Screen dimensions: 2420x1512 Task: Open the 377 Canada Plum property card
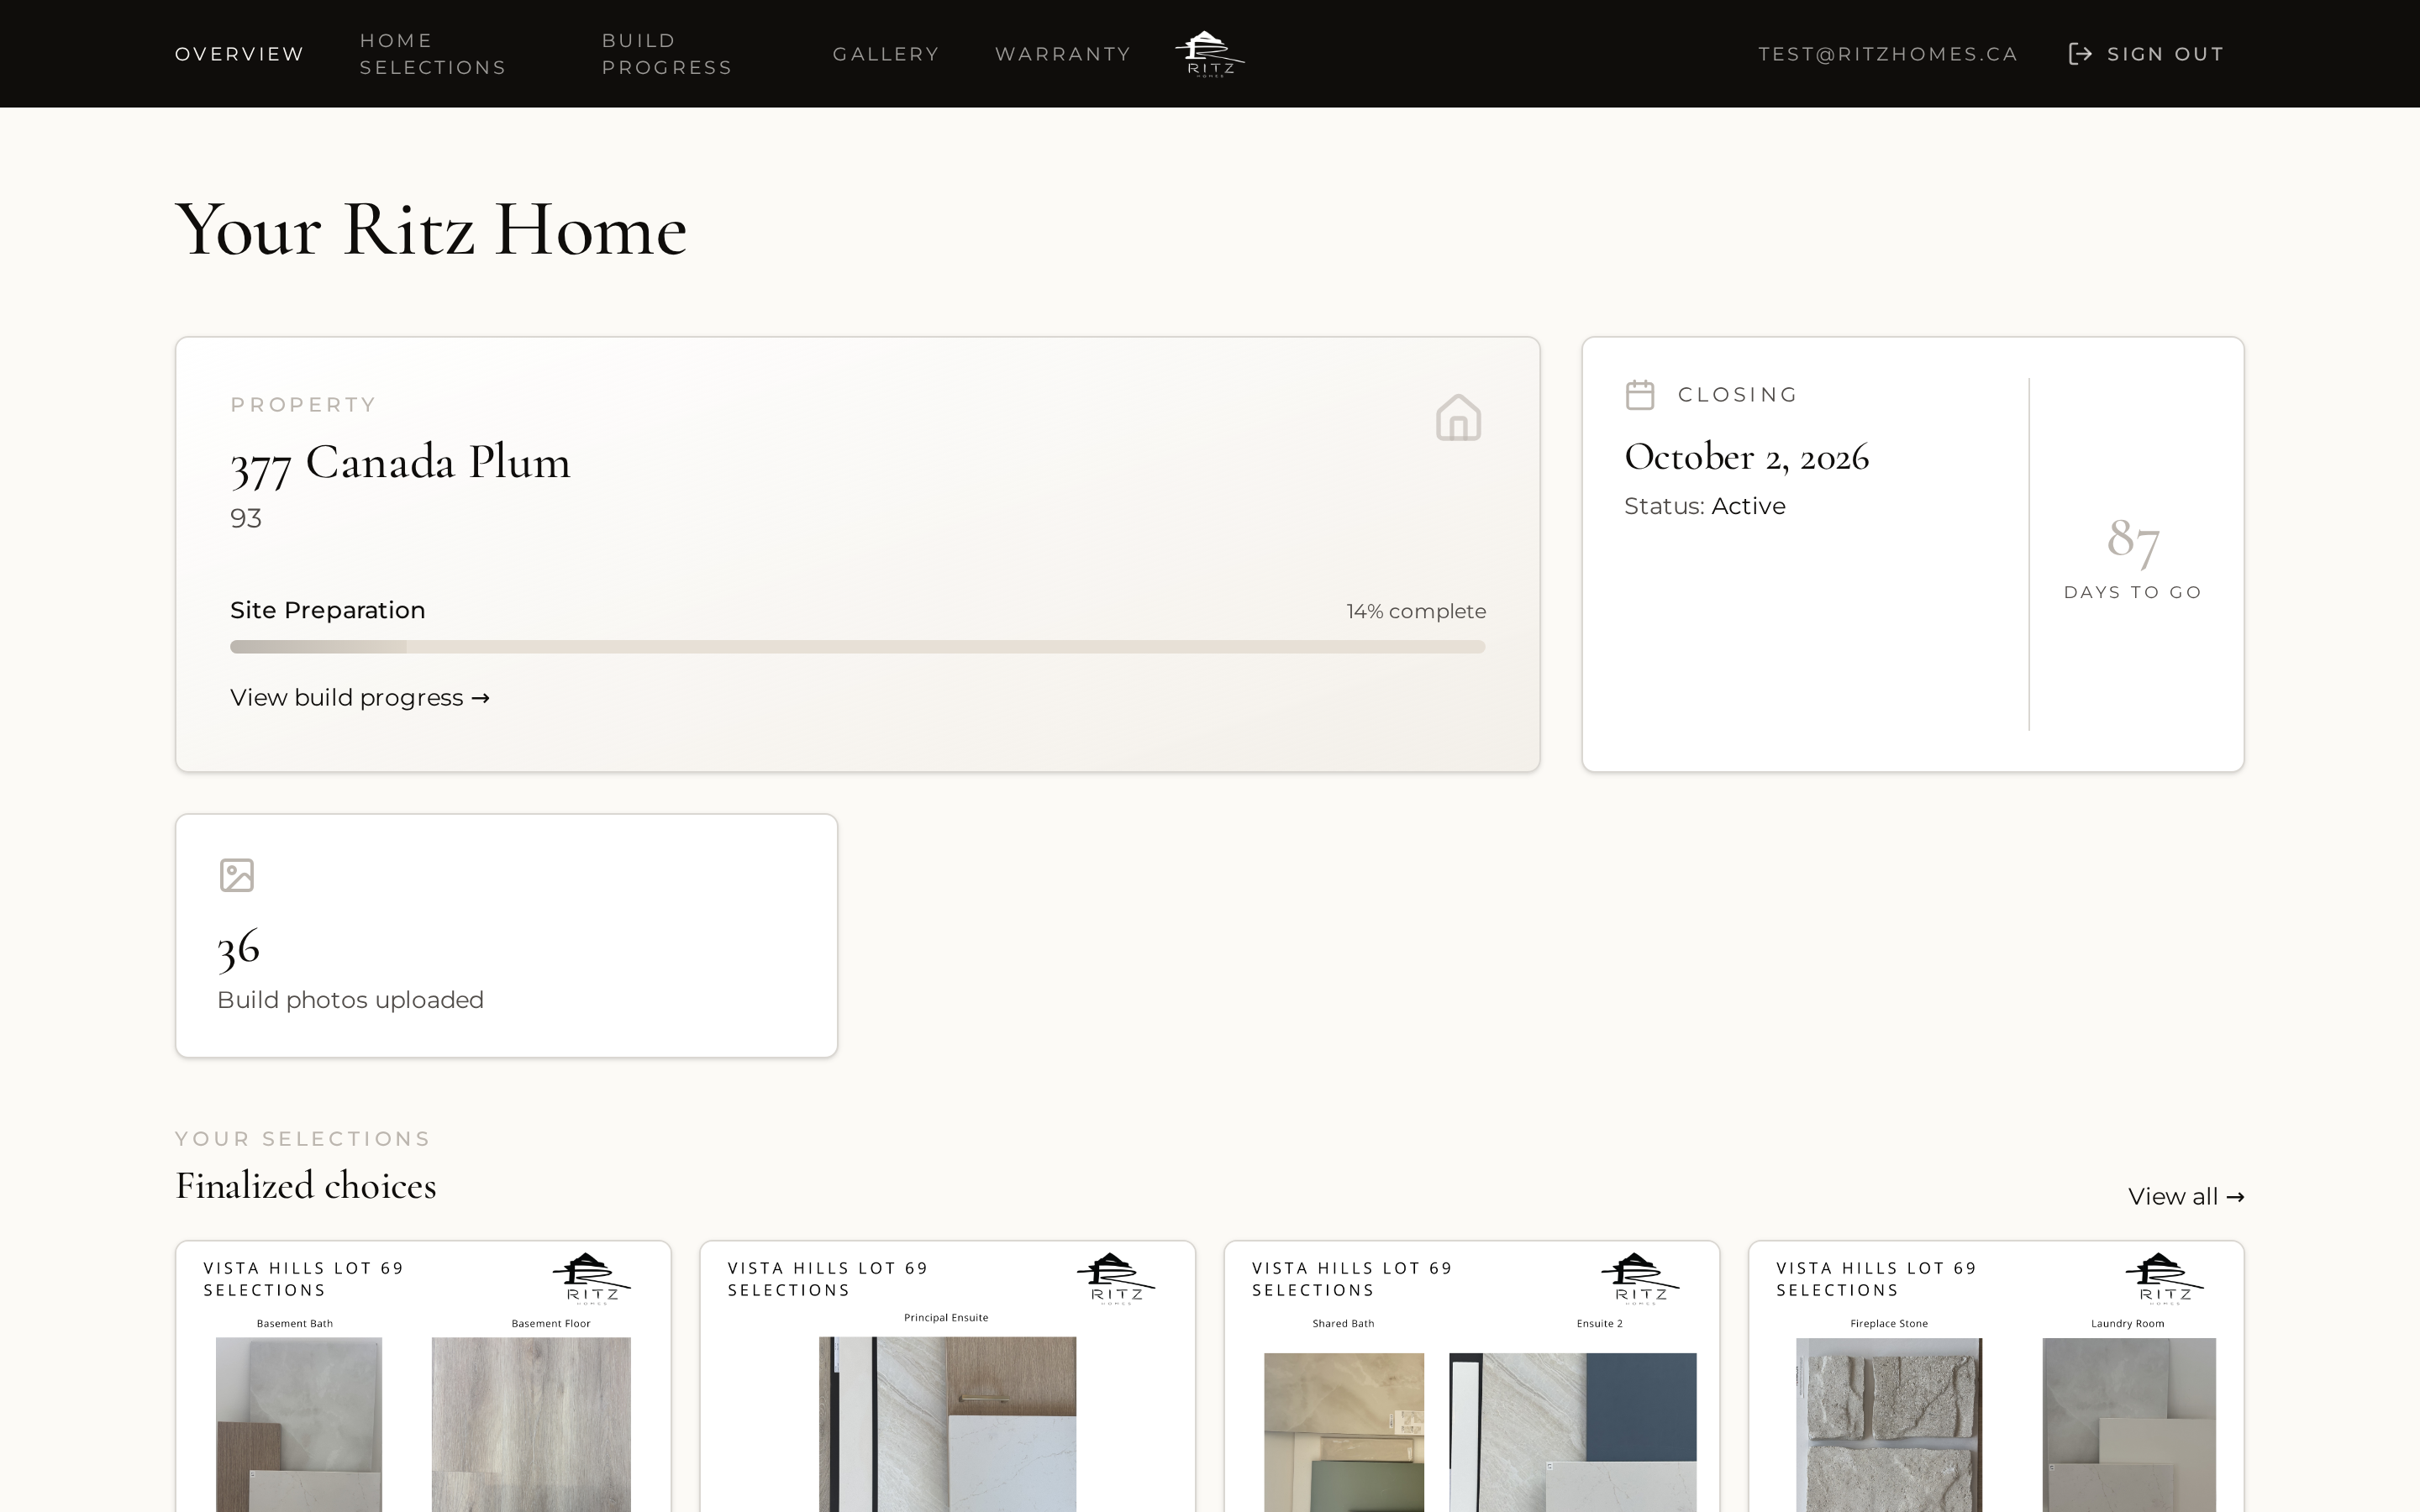[857, 554]
